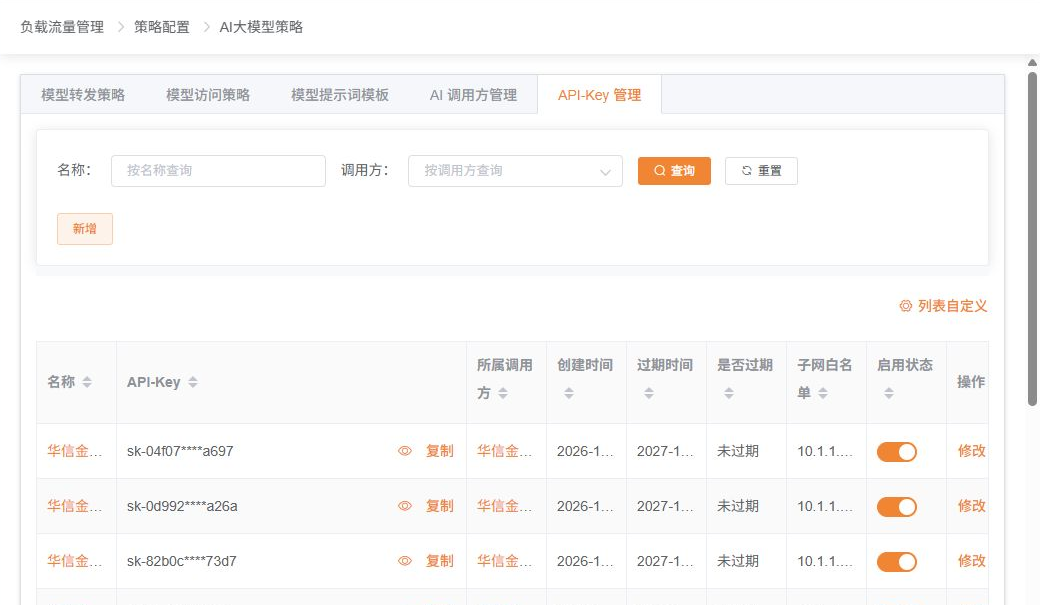
Task: Click the gear icon beside 列表自定义
Action: (x=905, y=306)
